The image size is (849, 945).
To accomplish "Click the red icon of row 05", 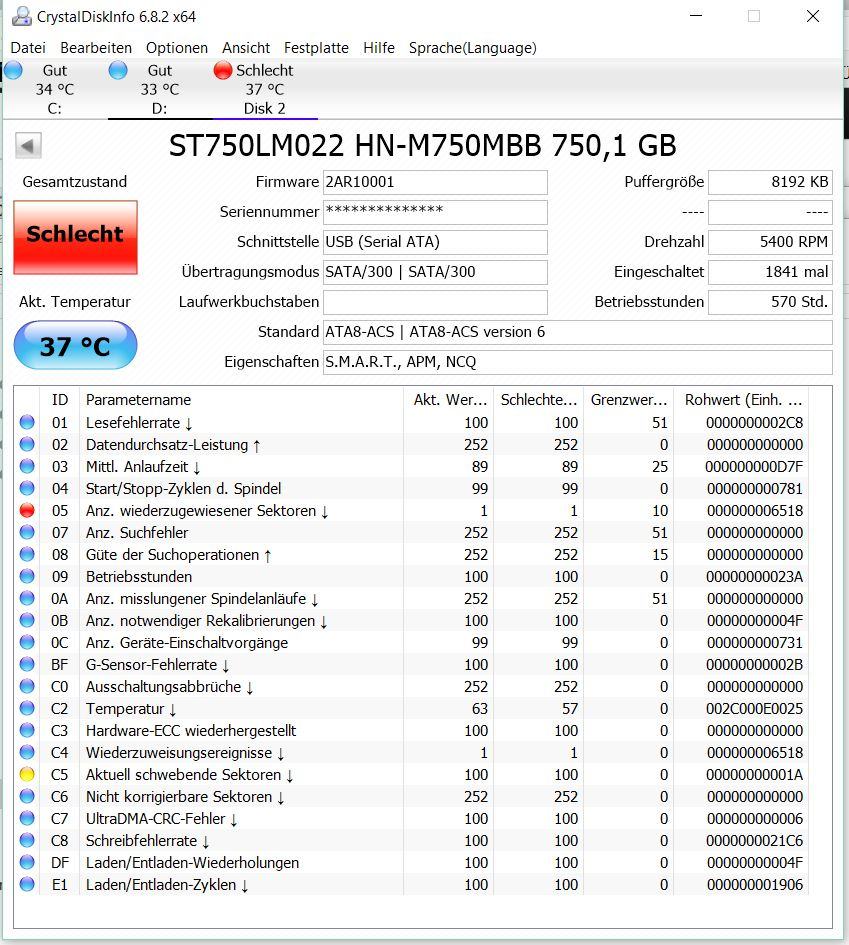I will coord(27,510).
